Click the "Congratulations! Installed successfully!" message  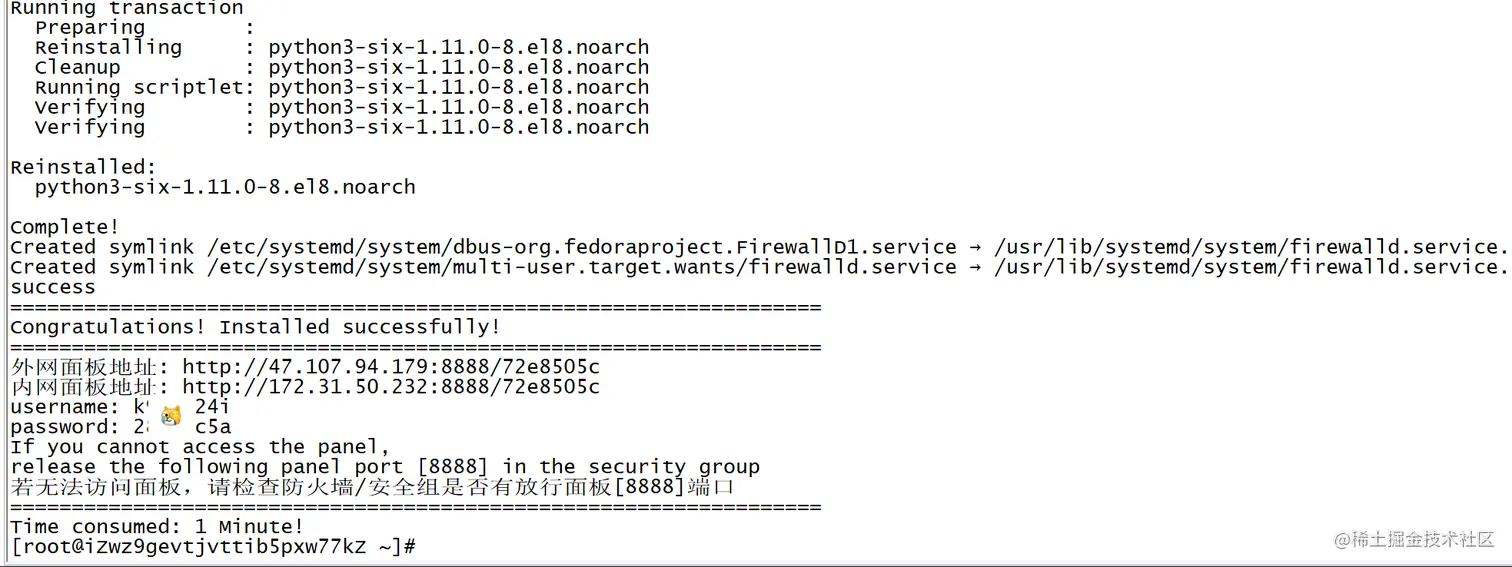coord(255,327)
